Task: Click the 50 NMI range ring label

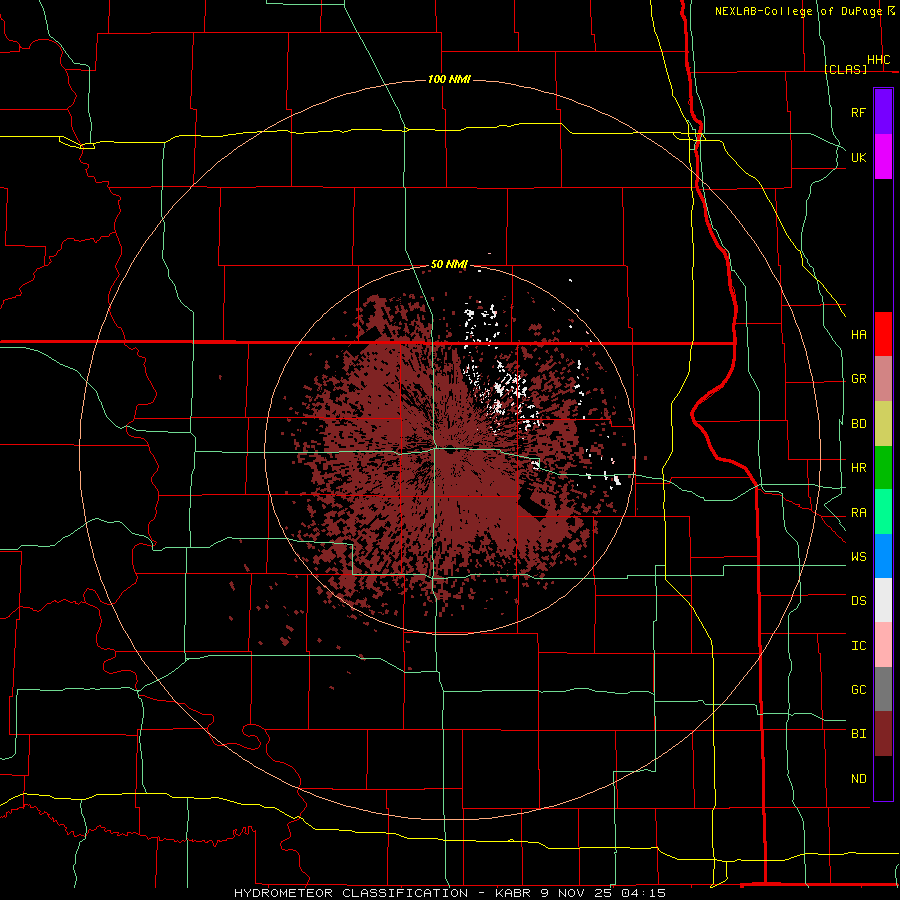Action: pyautogui.click(x=449, y=264)
